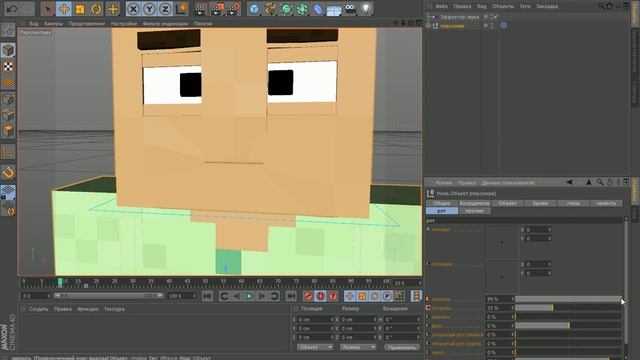Click the Undo arrow in top toolbar
The image size is (640, 360).
pyautogui.click(x=11, y=9)
